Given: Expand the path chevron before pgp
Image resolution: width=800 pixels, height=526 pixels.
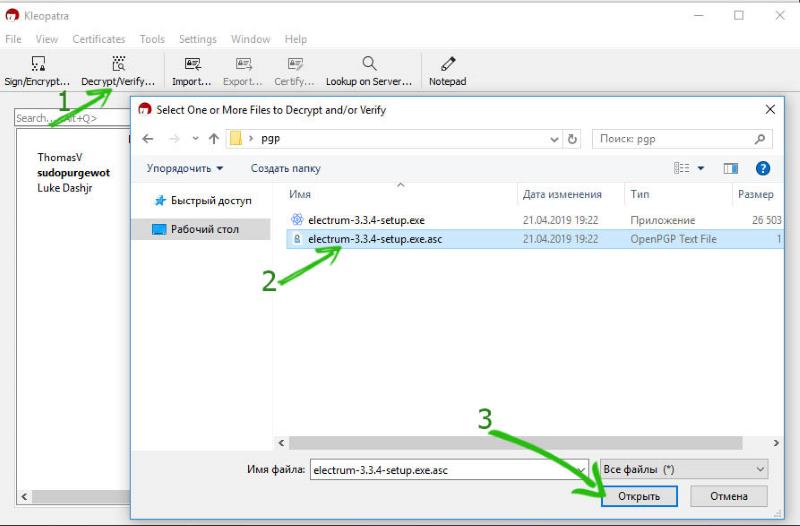Looking at the screenshot, I should [x=251, y=139].
